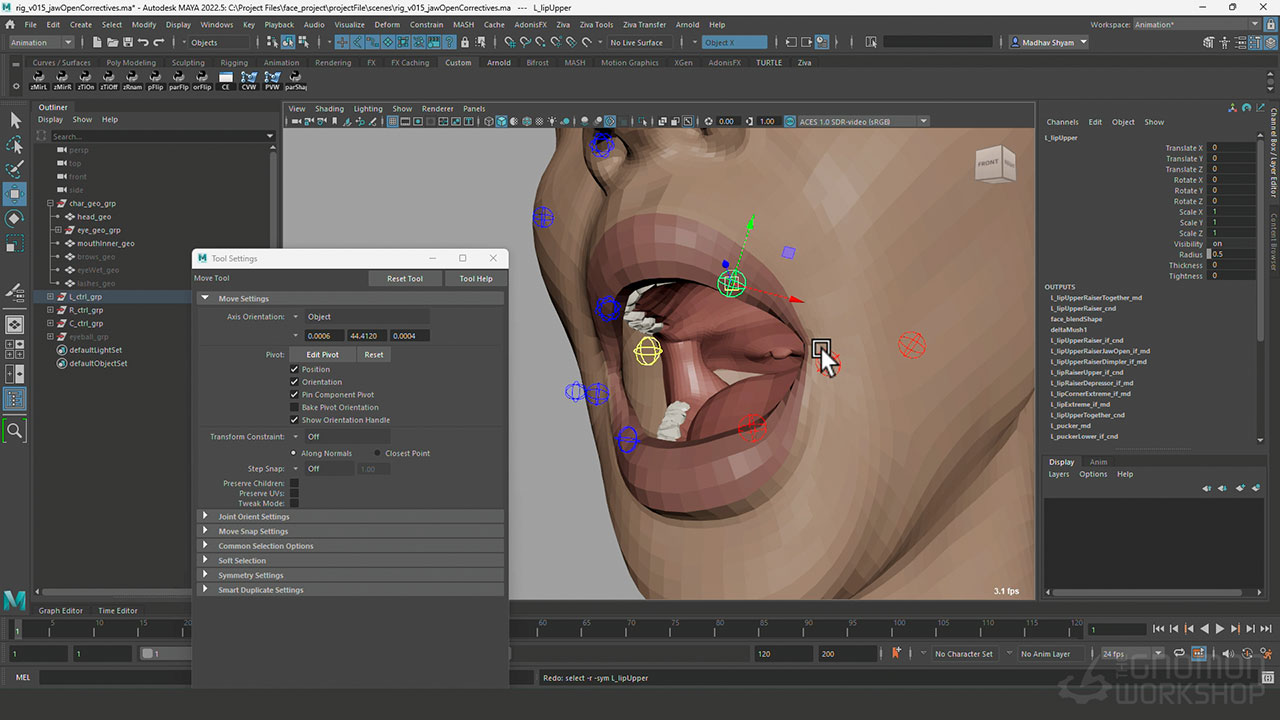Uncheck the Pin Component Pivot checkbox
This screenshot has width=1280, height=720.
[x=294, y=395]
